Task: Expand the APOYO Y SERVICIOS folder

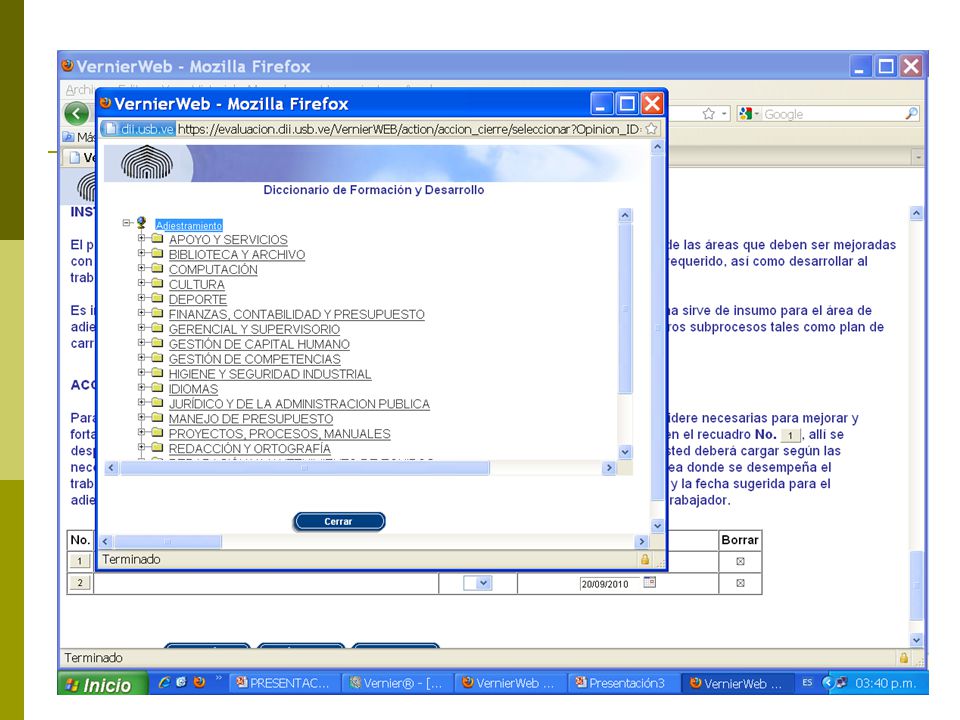Action: [141, 238]
